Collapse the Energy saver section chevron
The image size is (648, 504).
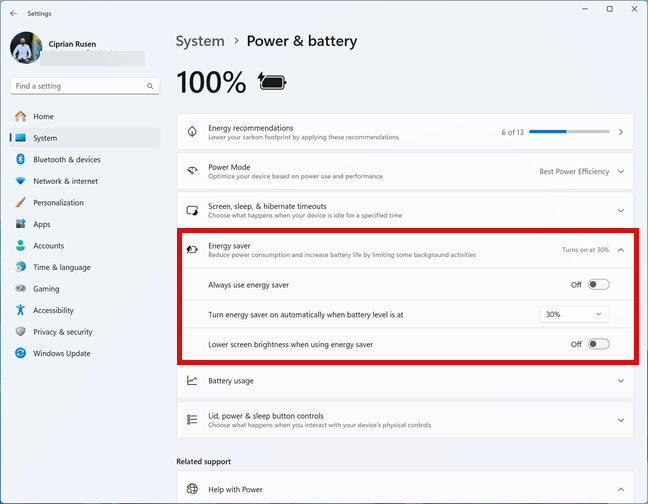pyautogui.click(x=621, y=250)
